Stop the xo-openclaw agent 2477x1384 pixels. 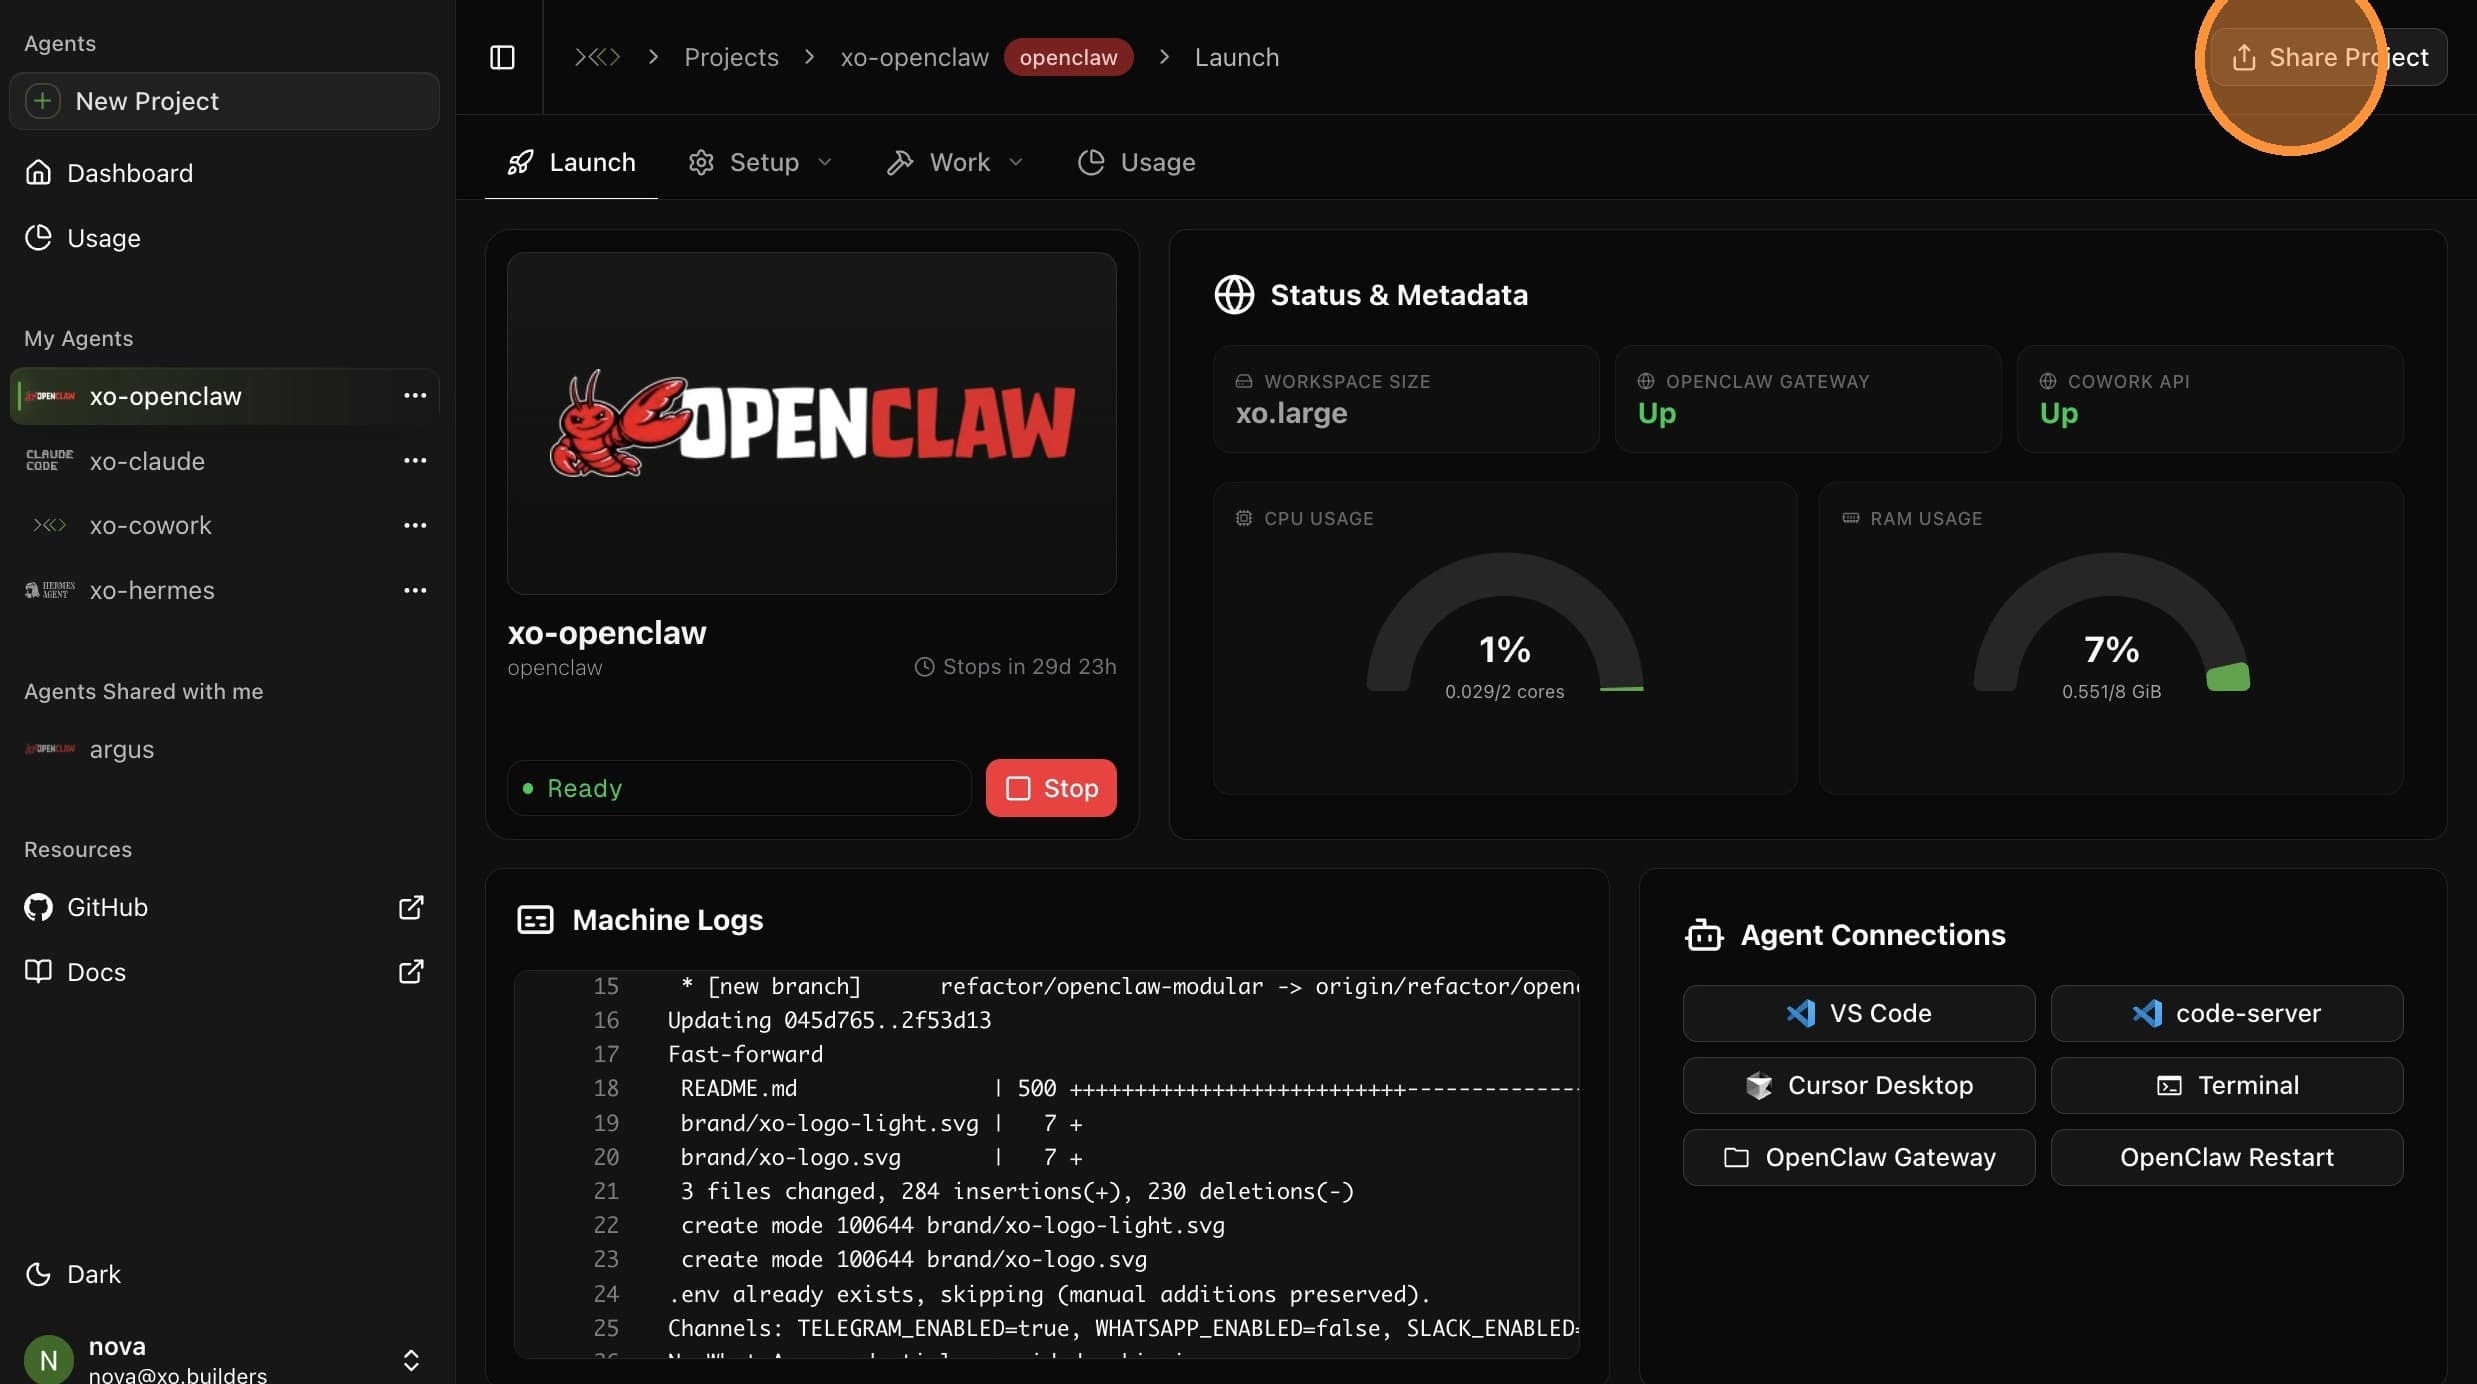coord(1051,788)
